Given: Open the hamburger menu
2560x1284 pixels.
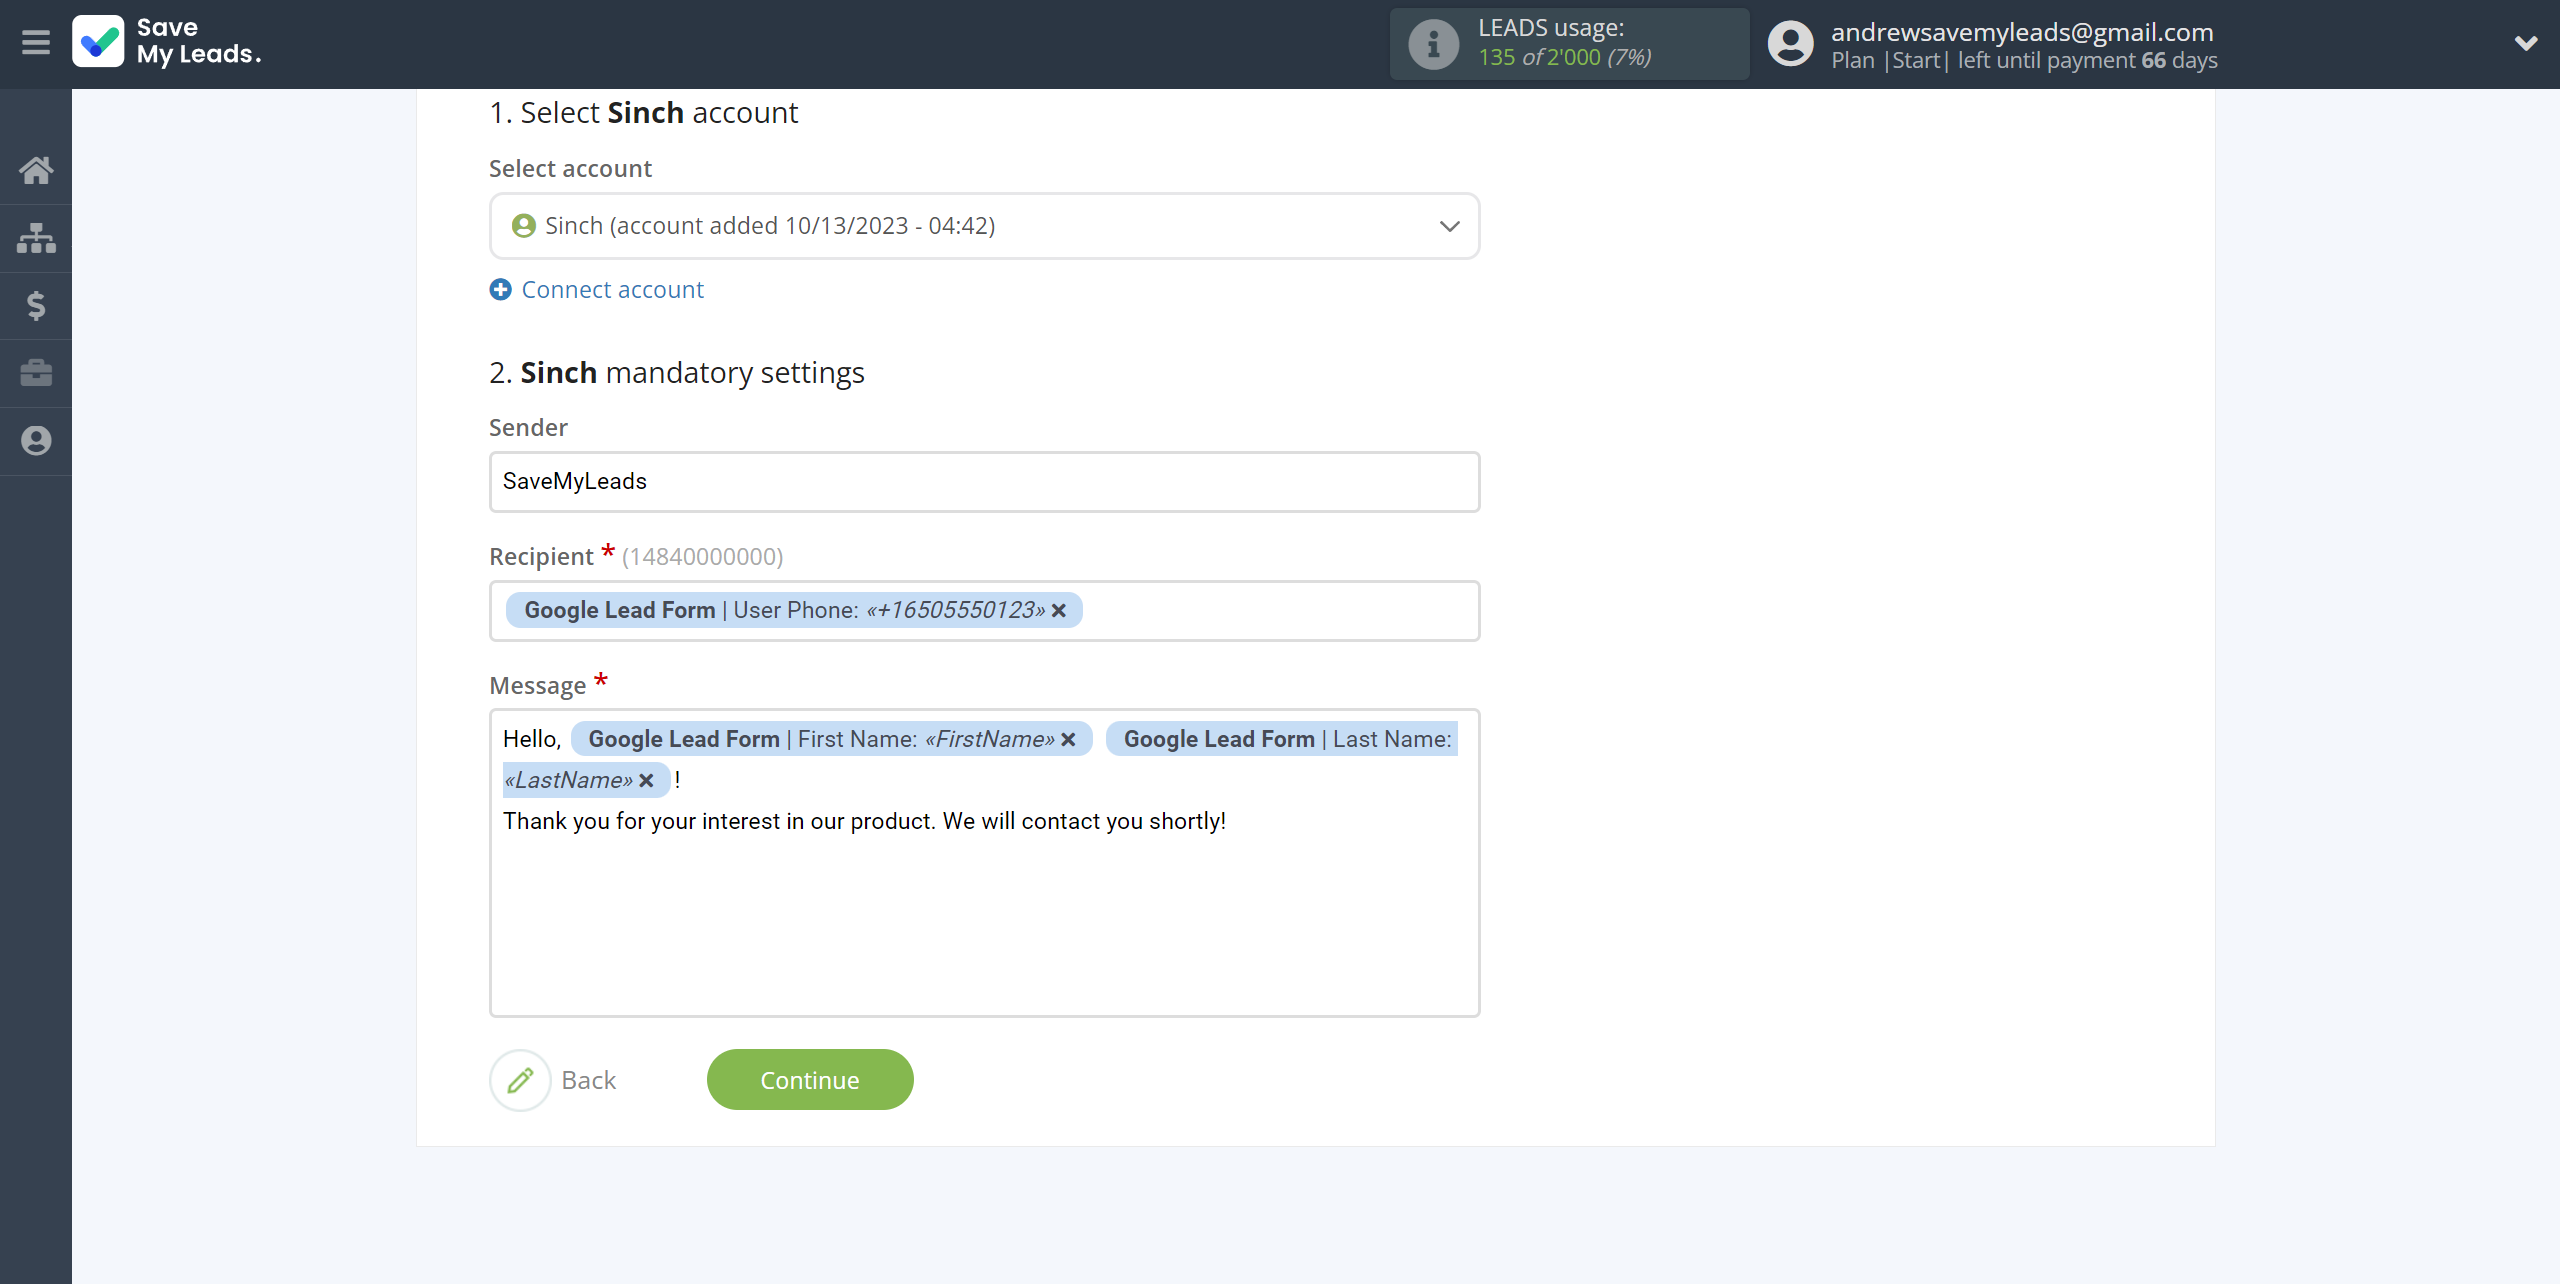Looking at the screenshot, I should click(x=36, y=43).
